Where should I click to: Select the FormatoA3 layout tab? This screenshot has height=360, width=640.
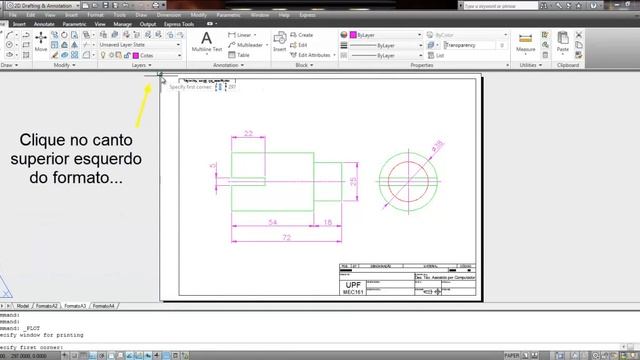pyautogui.click(x=75, y=306)
